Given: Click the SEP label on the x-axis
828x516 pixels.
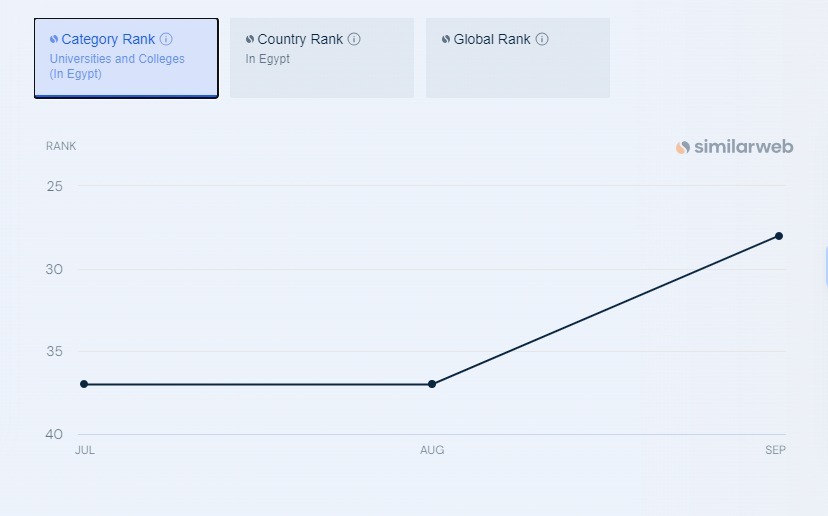Looking at the screenshot, I should (x=776, y=450).
